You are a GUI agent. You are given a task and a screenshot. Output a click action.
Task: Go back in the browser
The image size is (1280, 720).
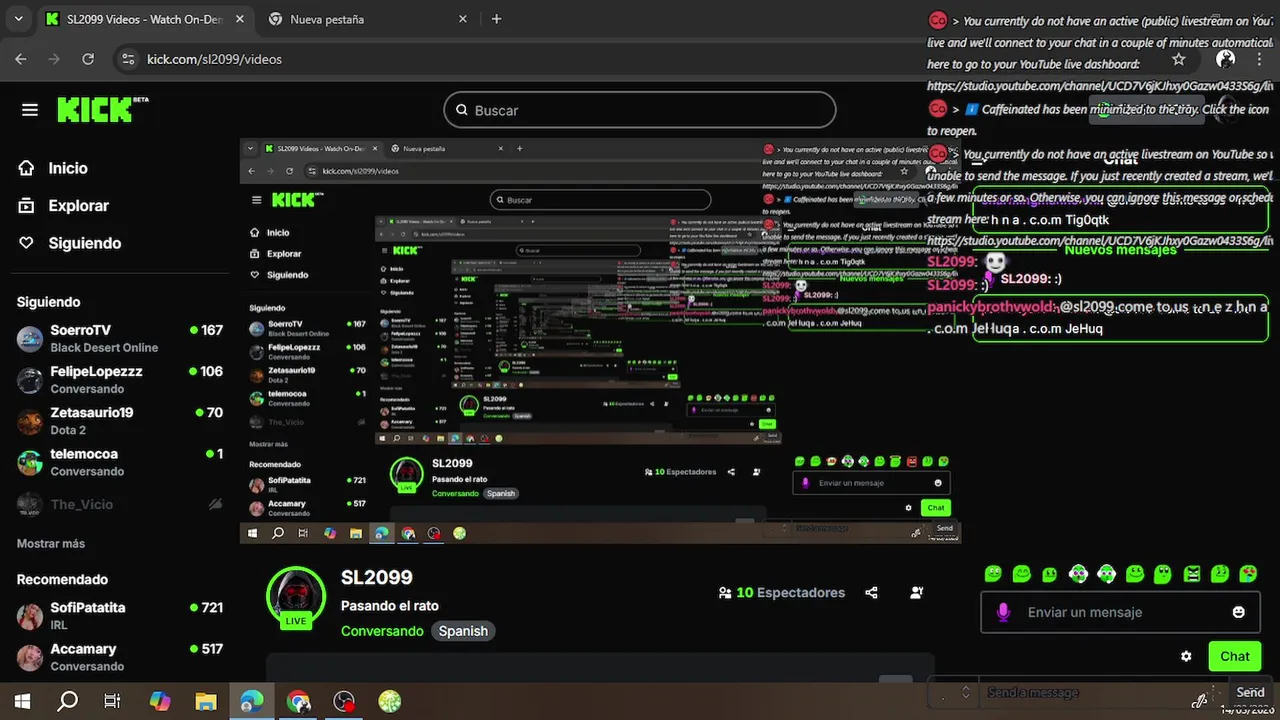[21, 59]
